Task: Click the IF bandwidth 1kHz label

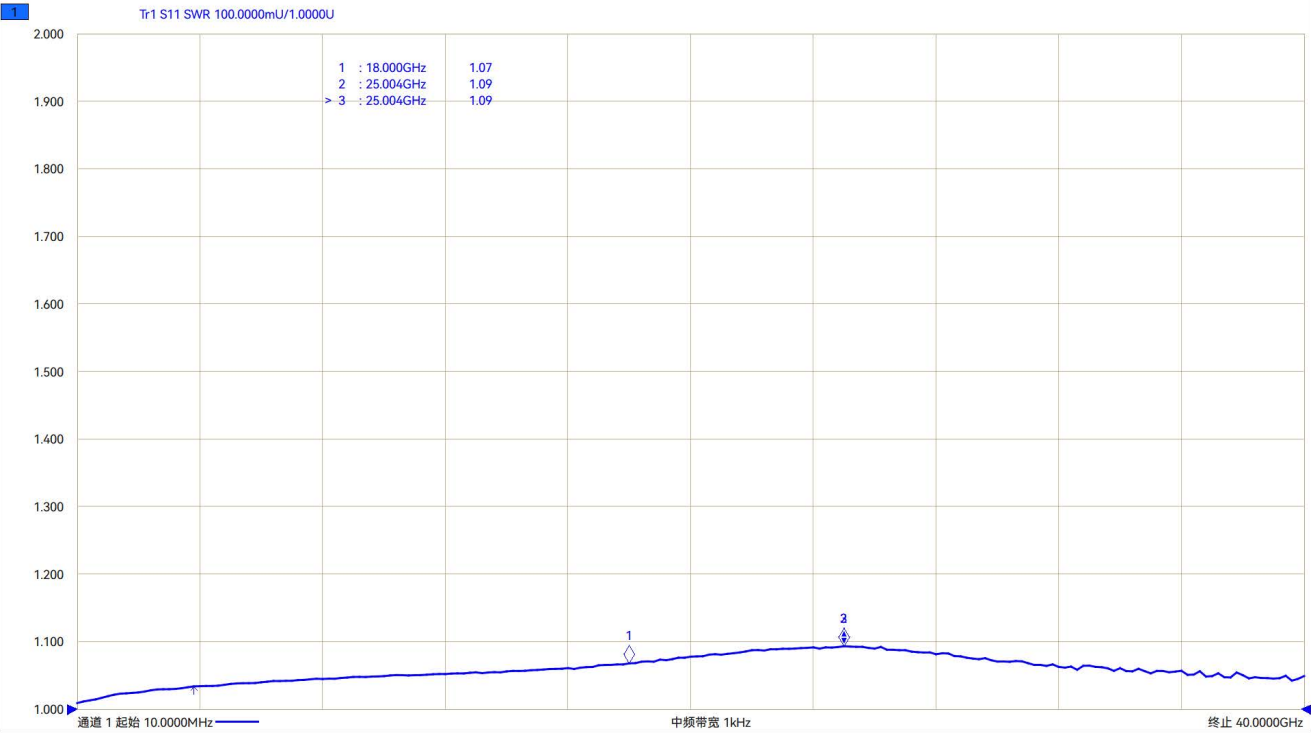Action: (x=710, y=722)
